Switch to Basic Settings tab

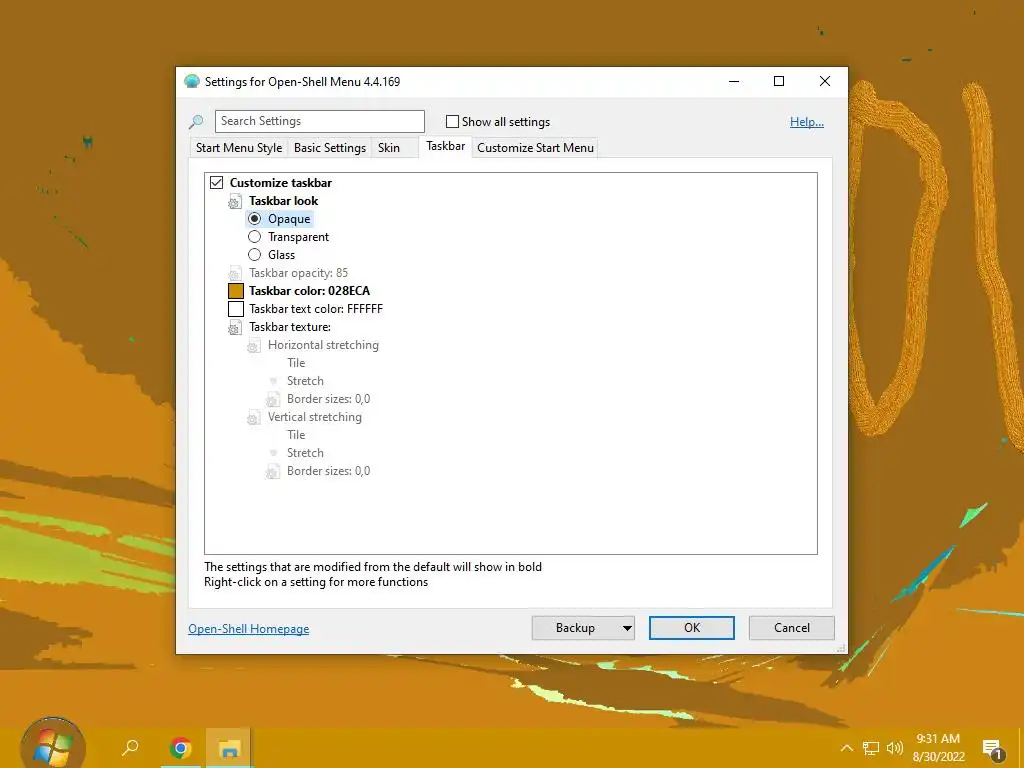[x=330, y=148]
